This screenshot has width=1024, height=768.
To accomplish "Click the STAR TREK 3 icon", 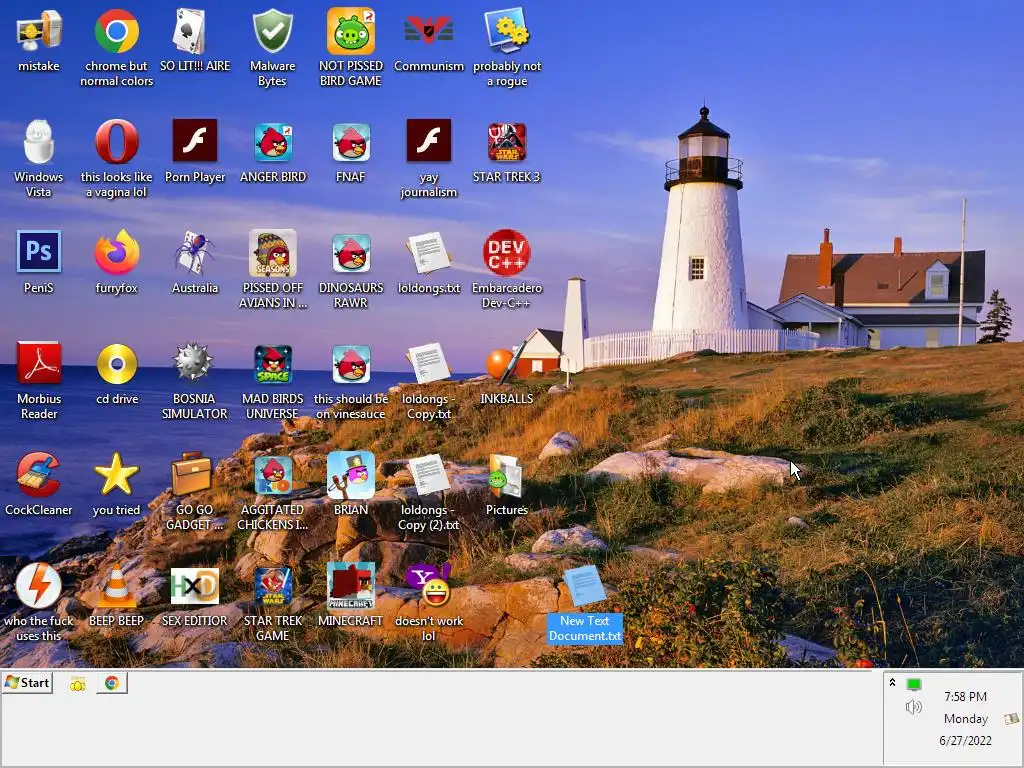I will coord(507,142).
